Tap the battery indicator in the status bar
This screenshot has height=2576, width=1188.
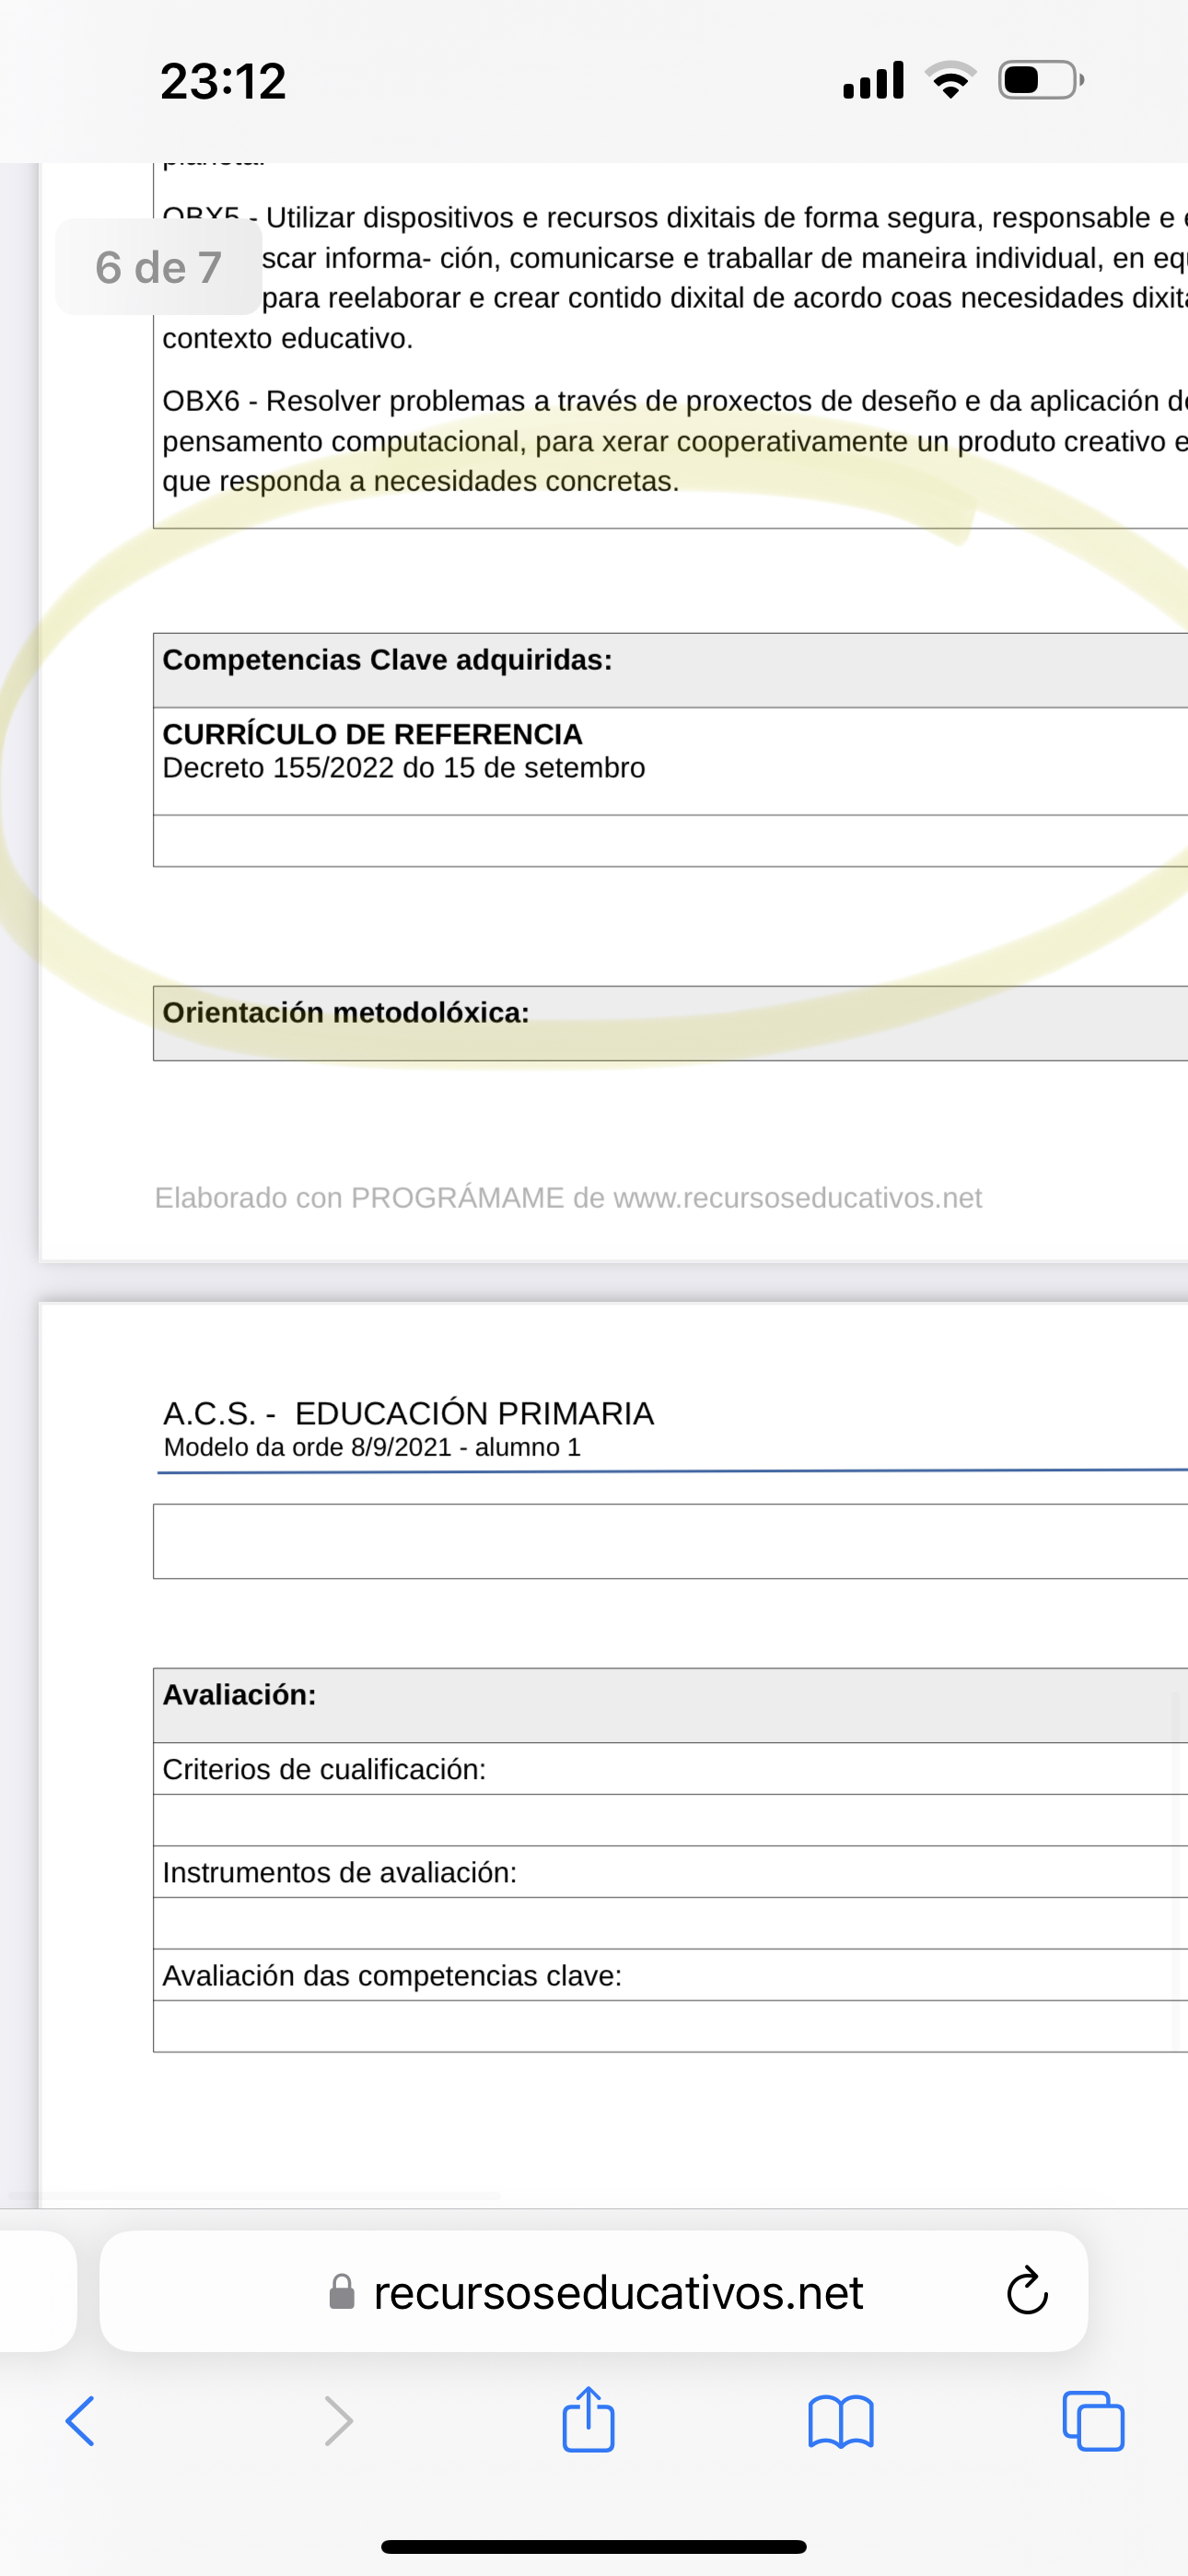tap(1040, 80)
